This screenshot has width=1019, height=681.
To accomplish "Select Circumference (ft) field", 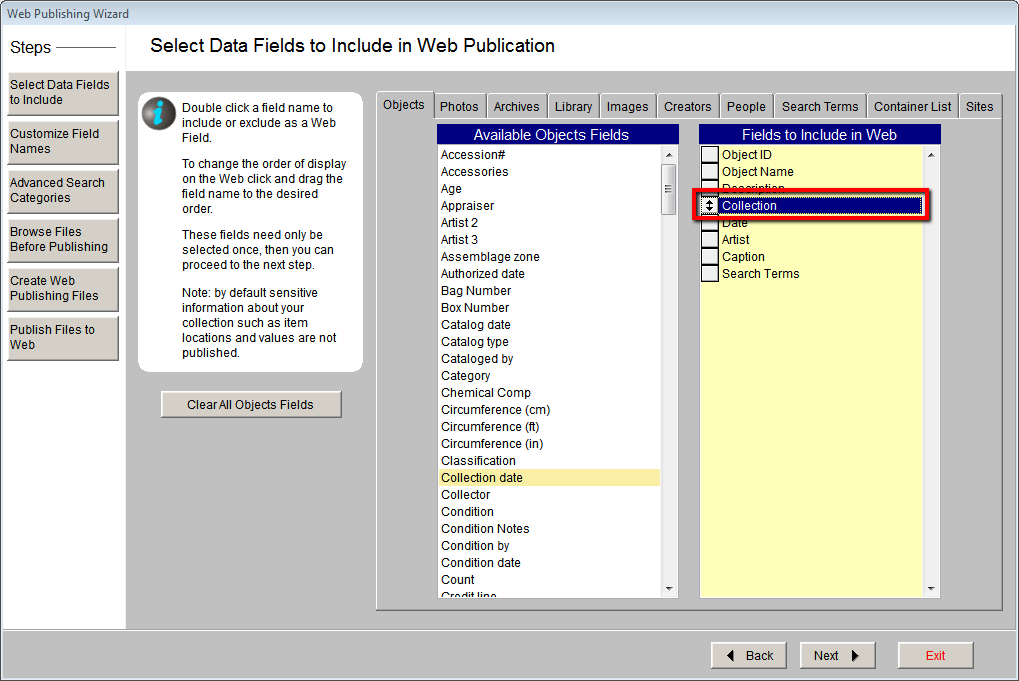I will (x=550, y=427).
